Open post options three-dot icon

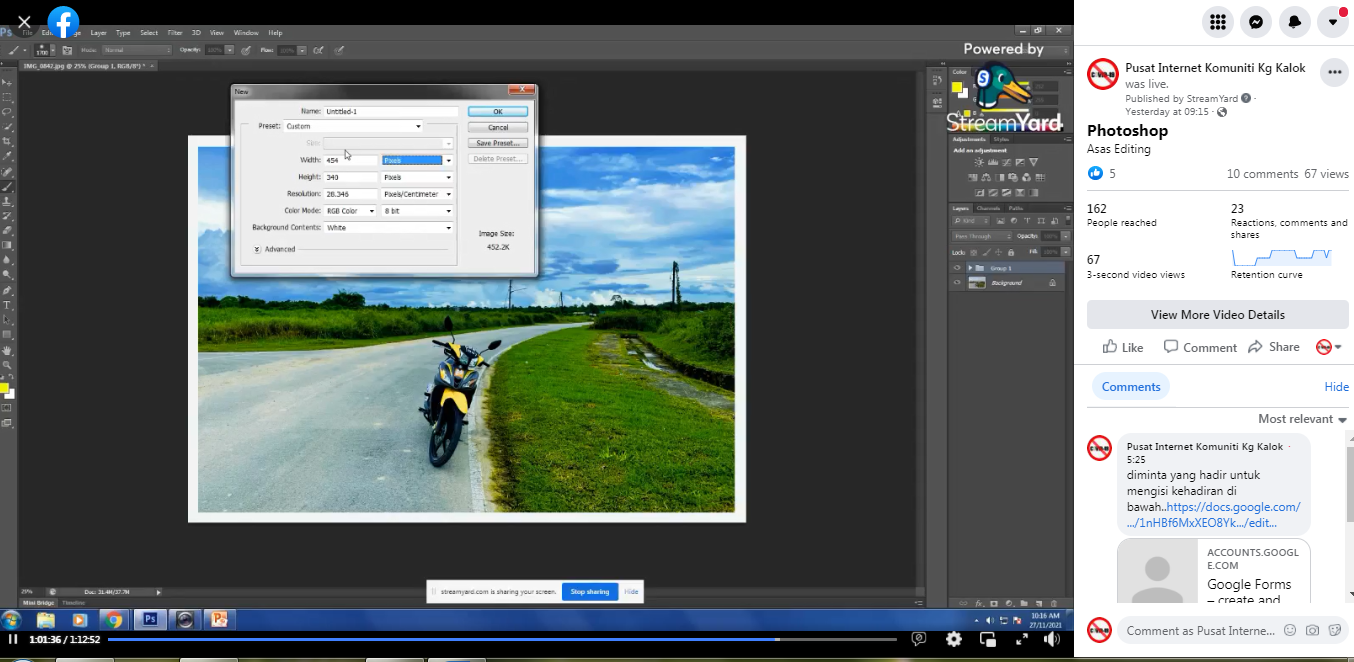[1333, 73]
